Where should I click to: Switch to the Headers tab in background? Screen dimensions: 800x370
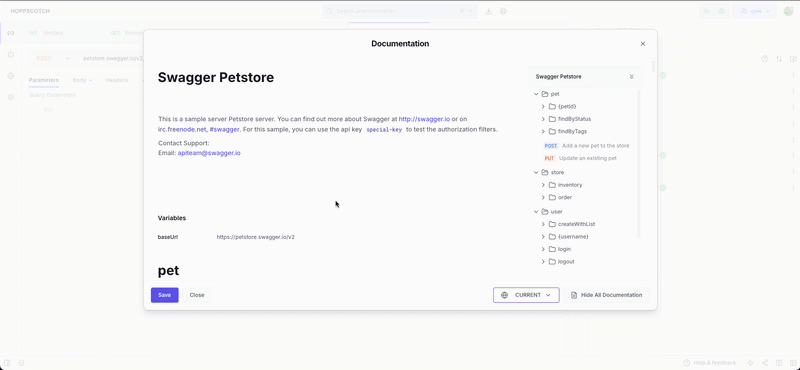tap(116, 80)
